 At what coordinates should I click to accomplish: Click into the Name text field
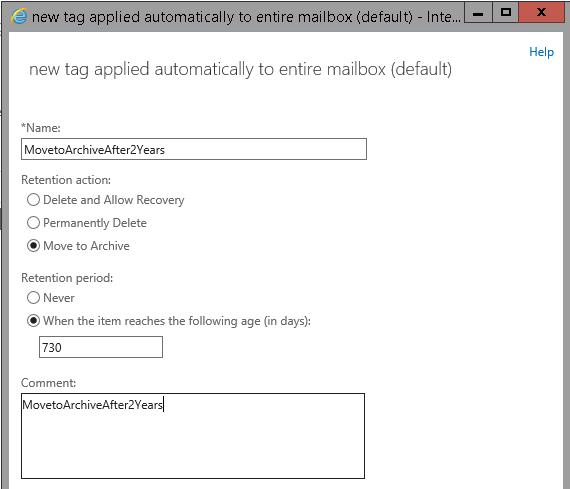pos(194,149)
